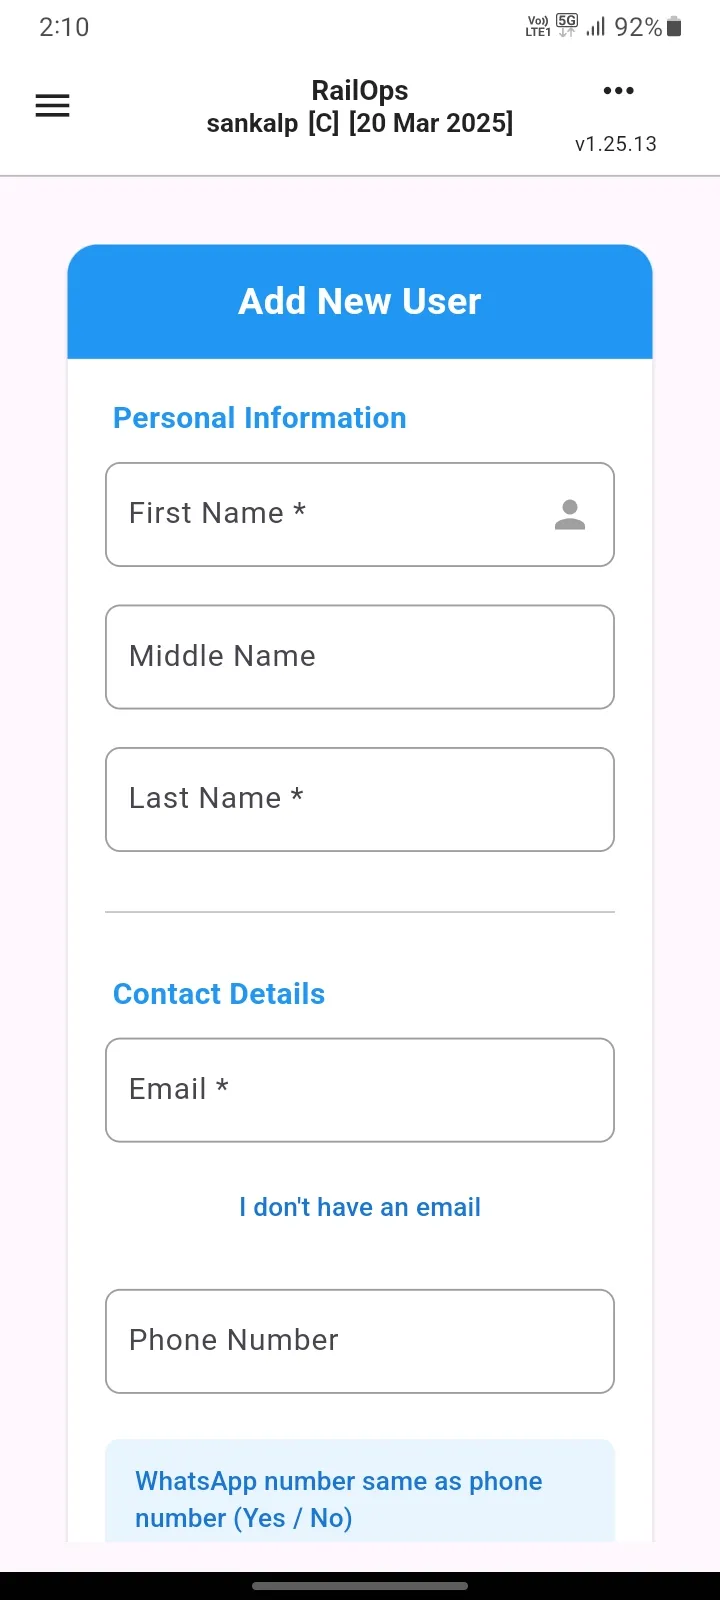Screen dimensions: 720x1600
Task: Open the three-dot overflow menu
Action: coord(618,91)
